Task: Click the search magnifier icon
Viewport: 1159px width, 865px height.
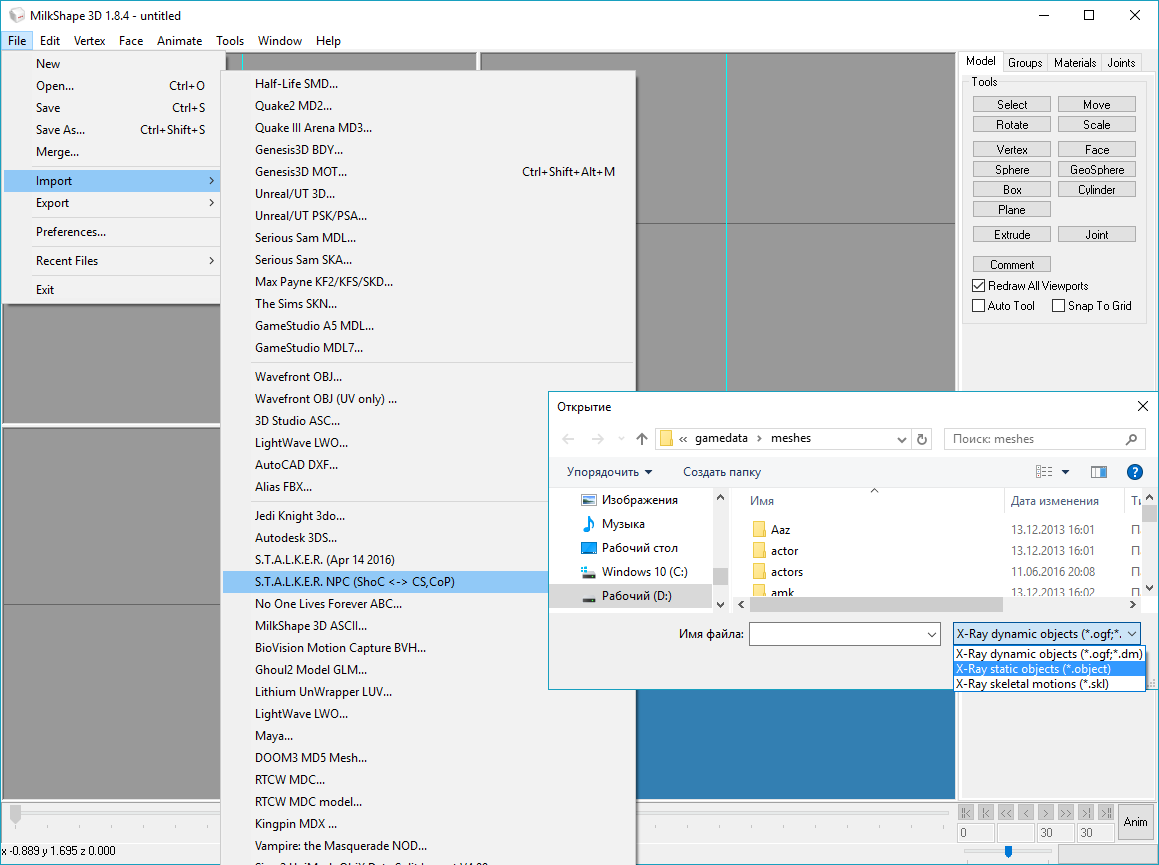Action: point(1131,439)
